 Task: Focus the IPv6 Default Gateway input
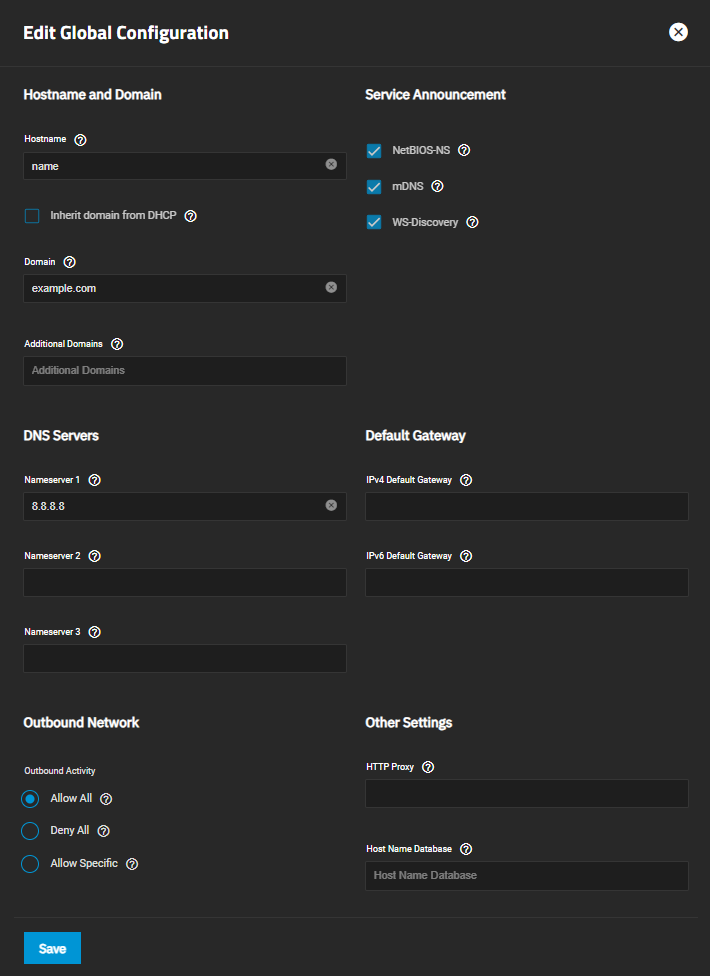click(527, 583)
